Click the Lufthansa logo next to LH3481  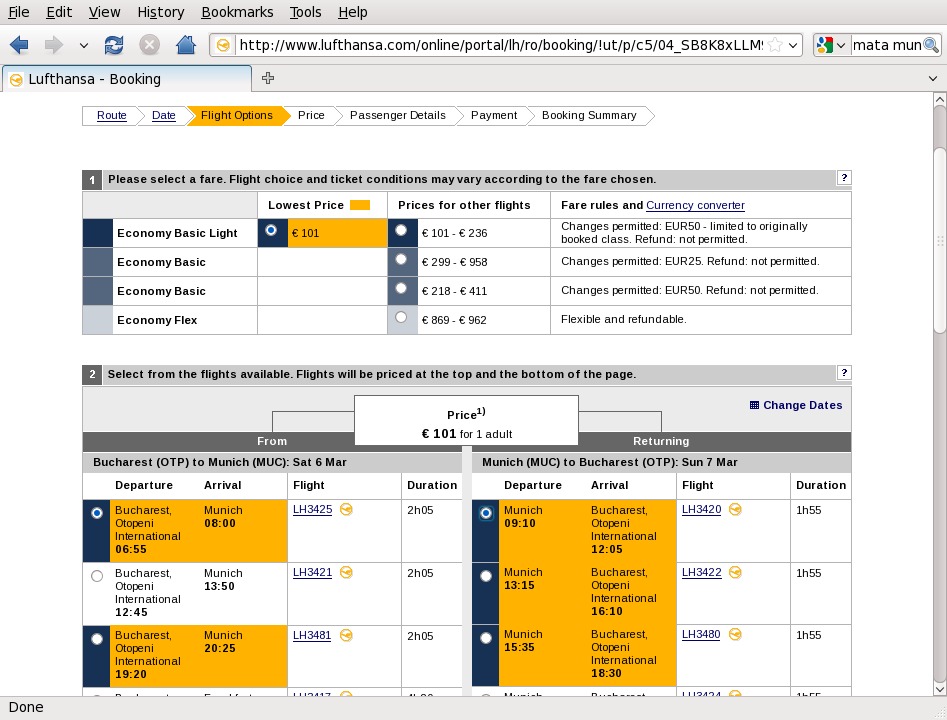click(346, 635)
